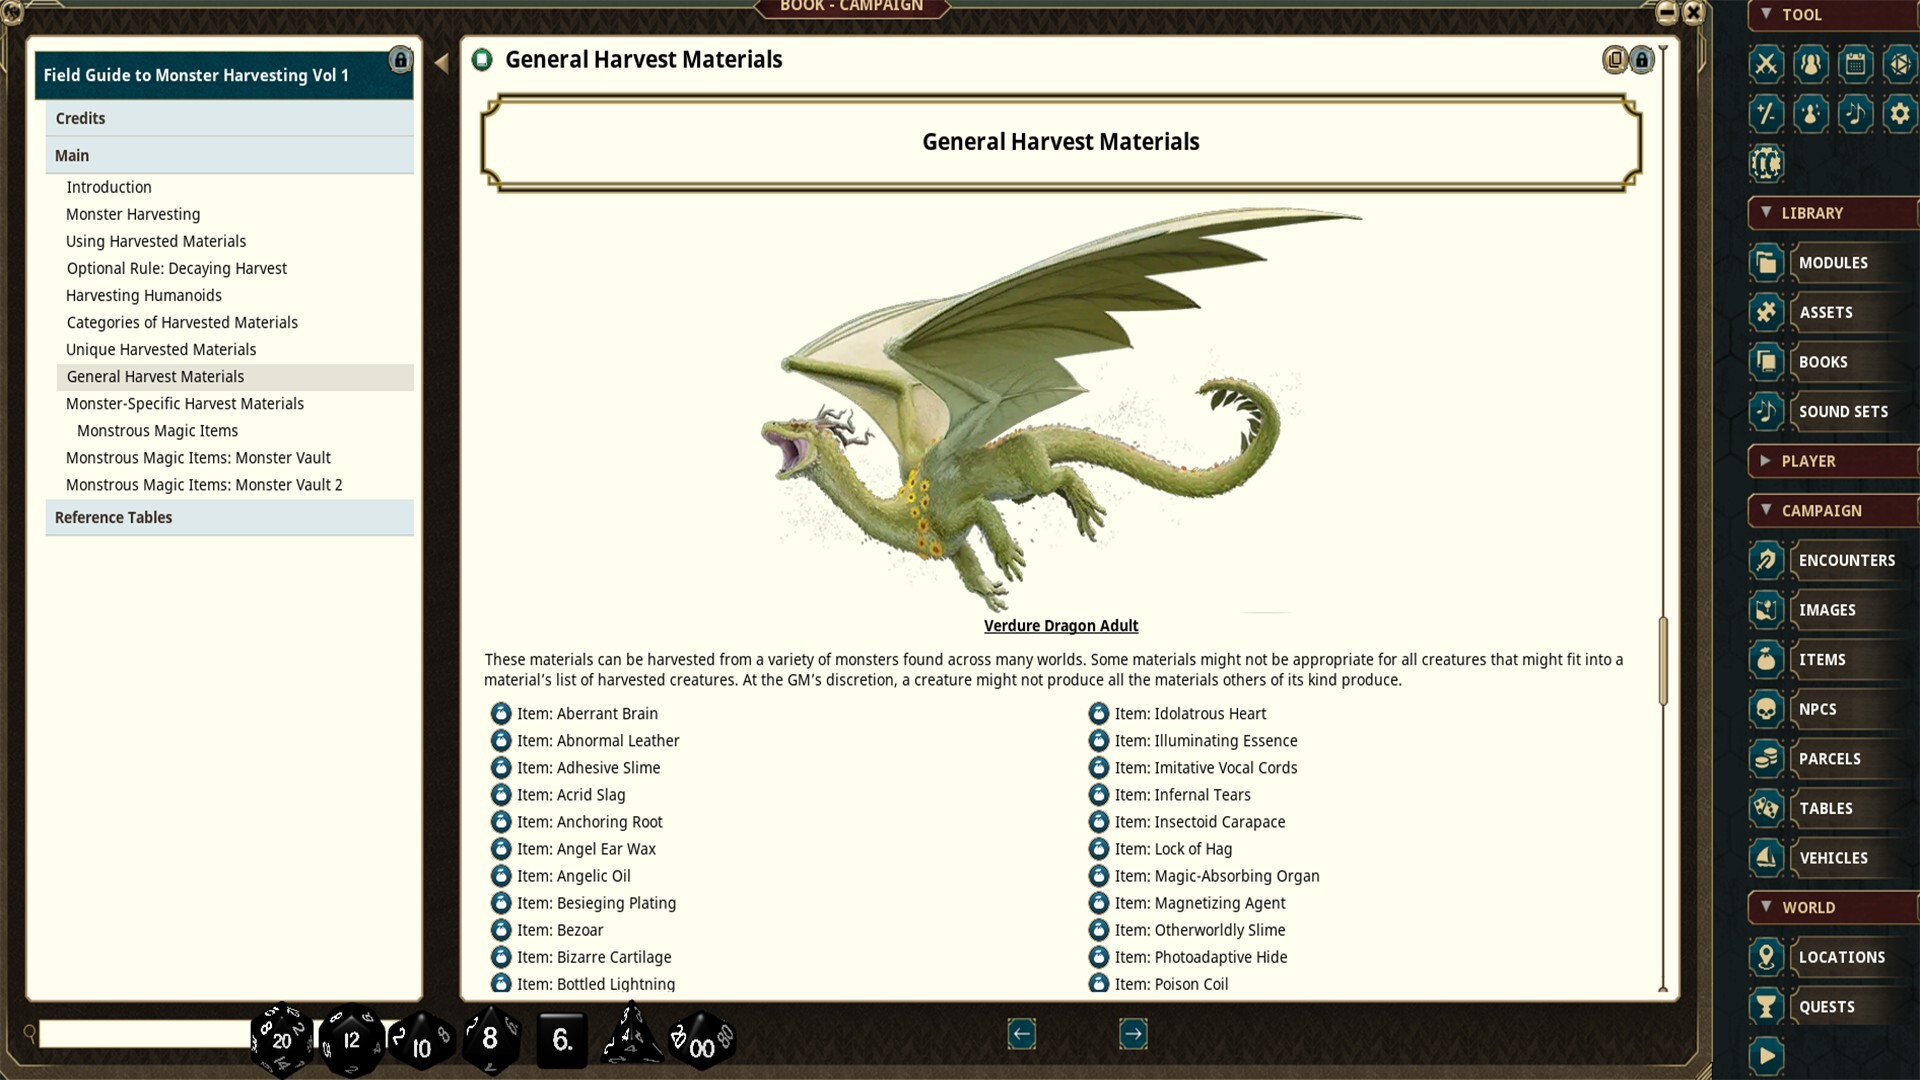This screenshot has height=1080, width=1920.
Task: Roll the black d20 die at the bottom
Action: [281, 1038]
